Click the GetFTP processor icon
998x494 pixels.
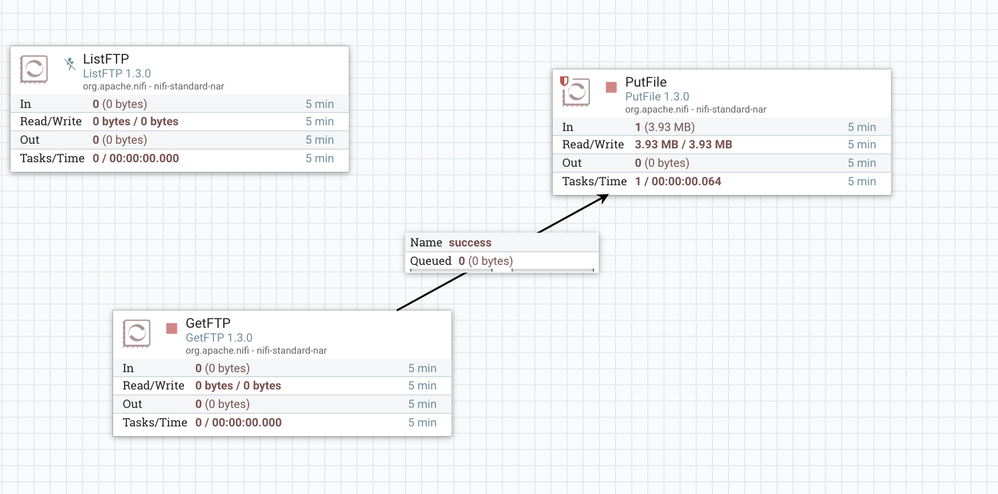[136, 334]
